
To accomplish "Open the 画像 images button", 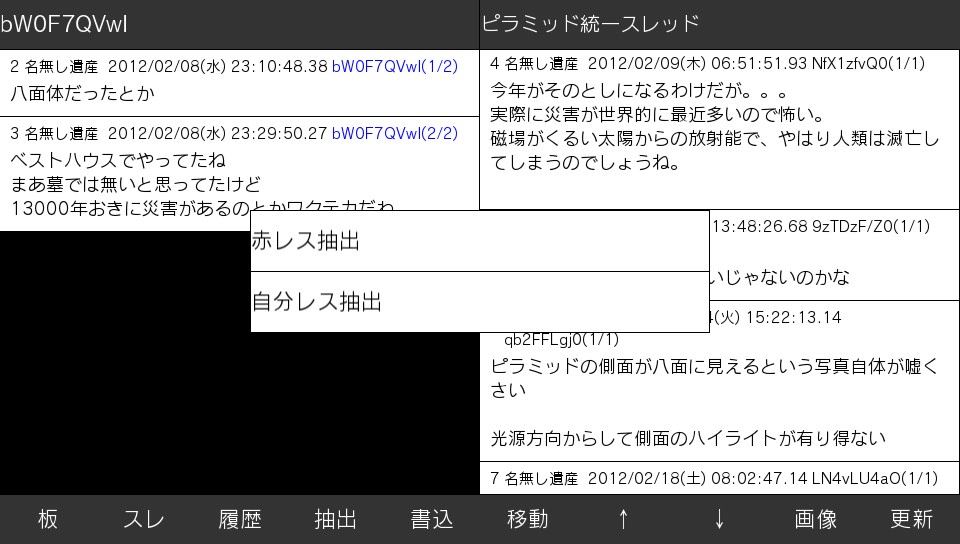I will pyautogui.click(x=816, y=519).
